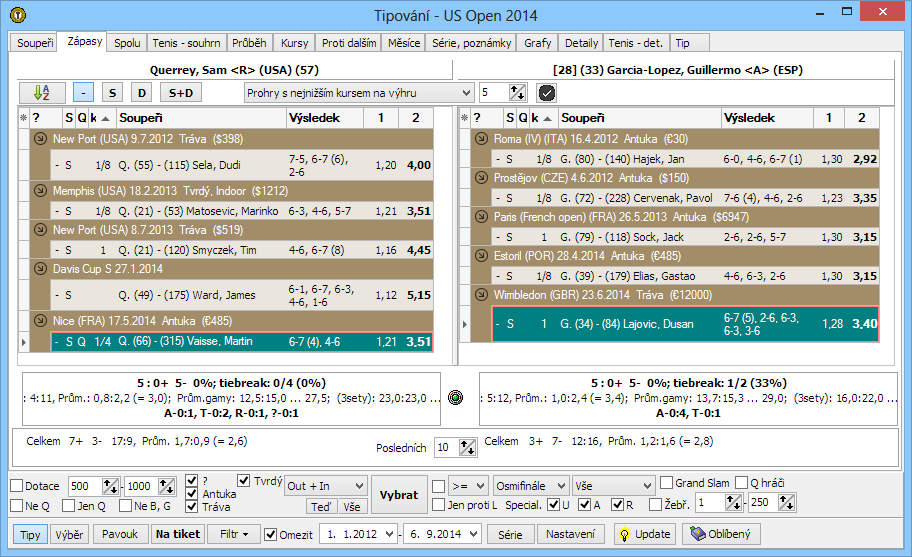Viewport: 912px width, 557px height.
Task: Toggle the Omezit date limit checkbox
Action: click(270, 534)
